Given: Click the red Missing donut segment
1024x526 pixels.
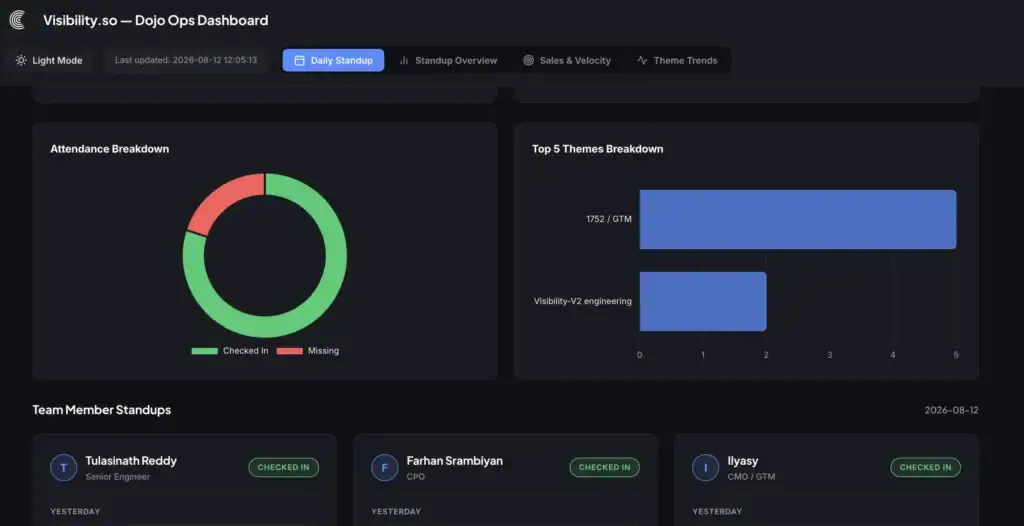Looking at the screenshot, I should click(221, 199).
